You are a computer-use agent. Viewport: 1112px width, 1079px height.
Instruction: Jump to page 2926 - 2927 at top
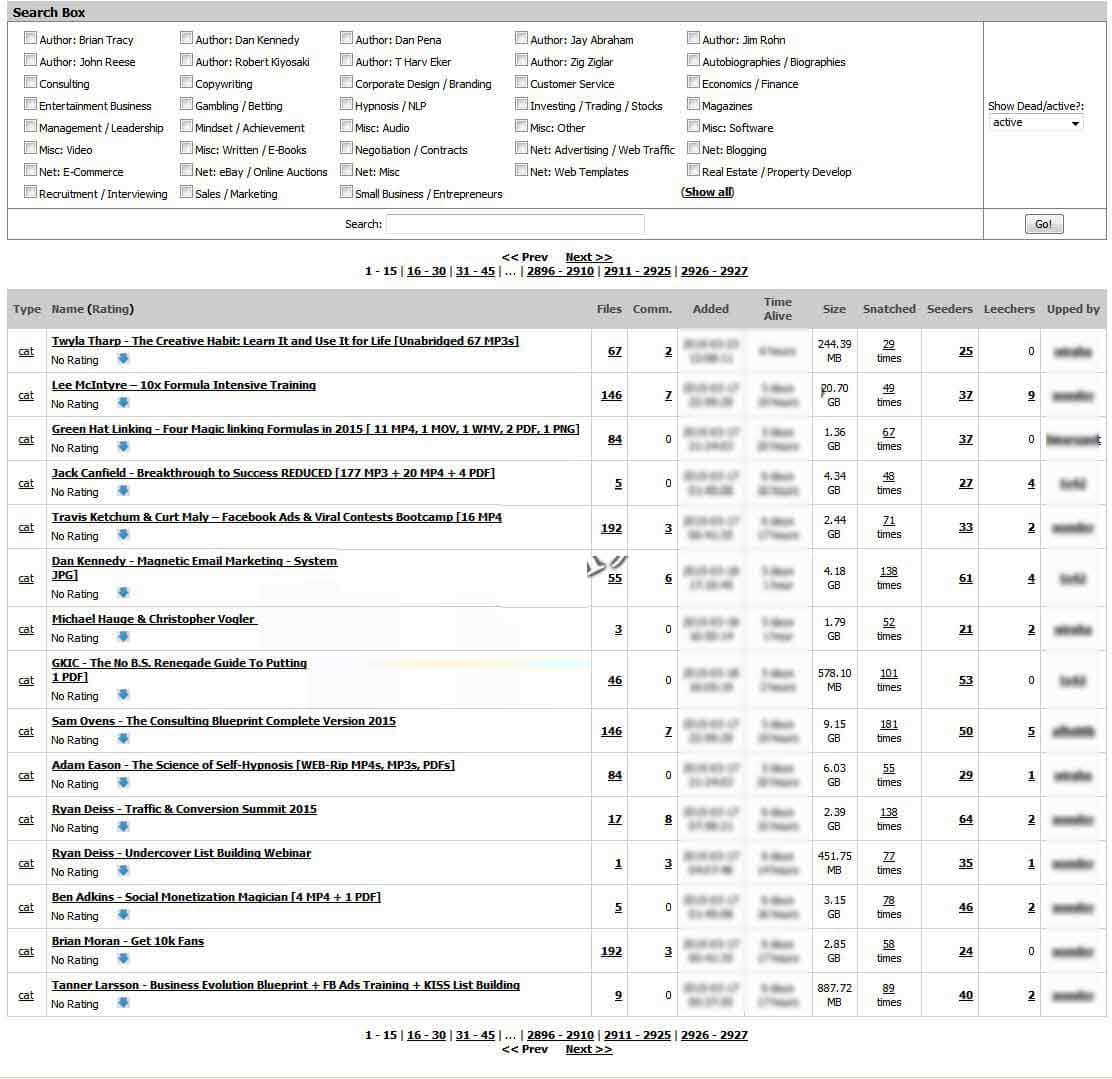click(x=714, y=271)
